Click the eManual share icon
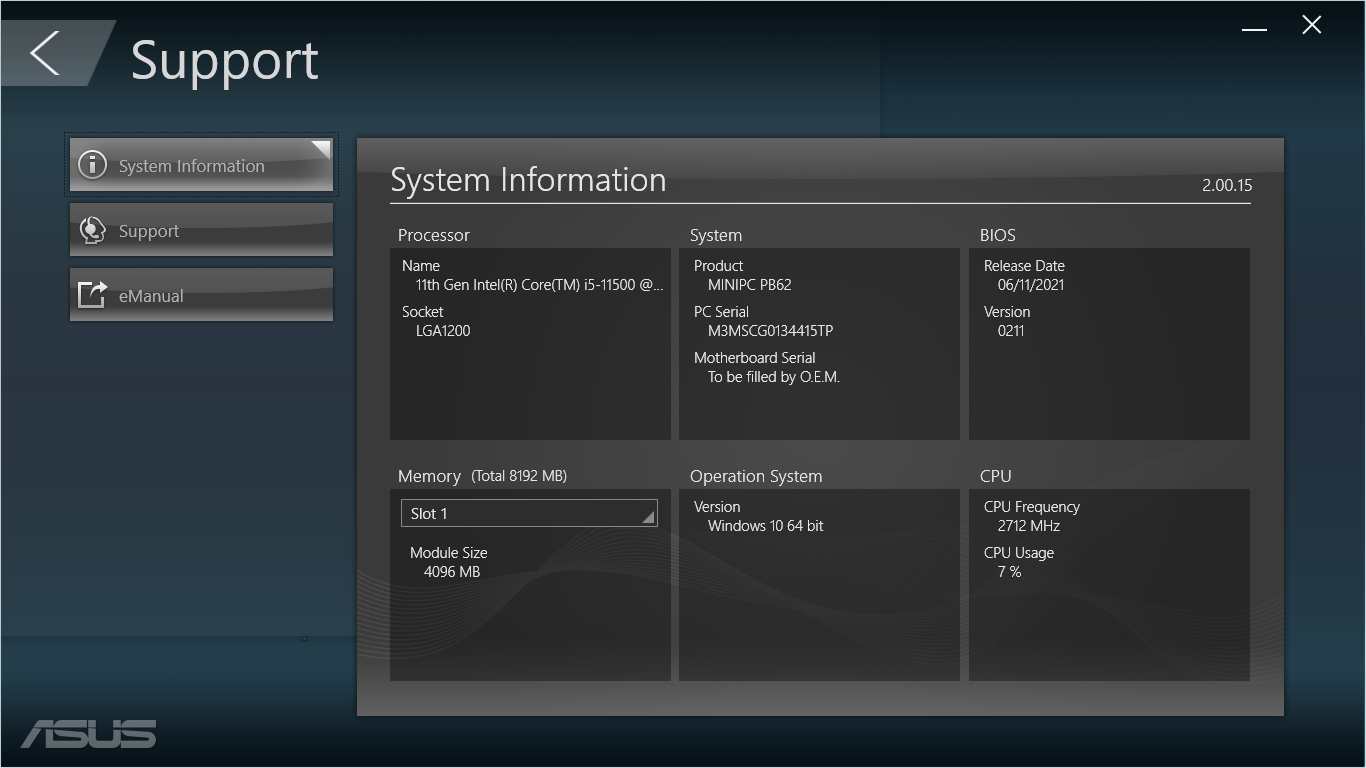Viewport: 1366px width, 768px height. tap(92, 295)
